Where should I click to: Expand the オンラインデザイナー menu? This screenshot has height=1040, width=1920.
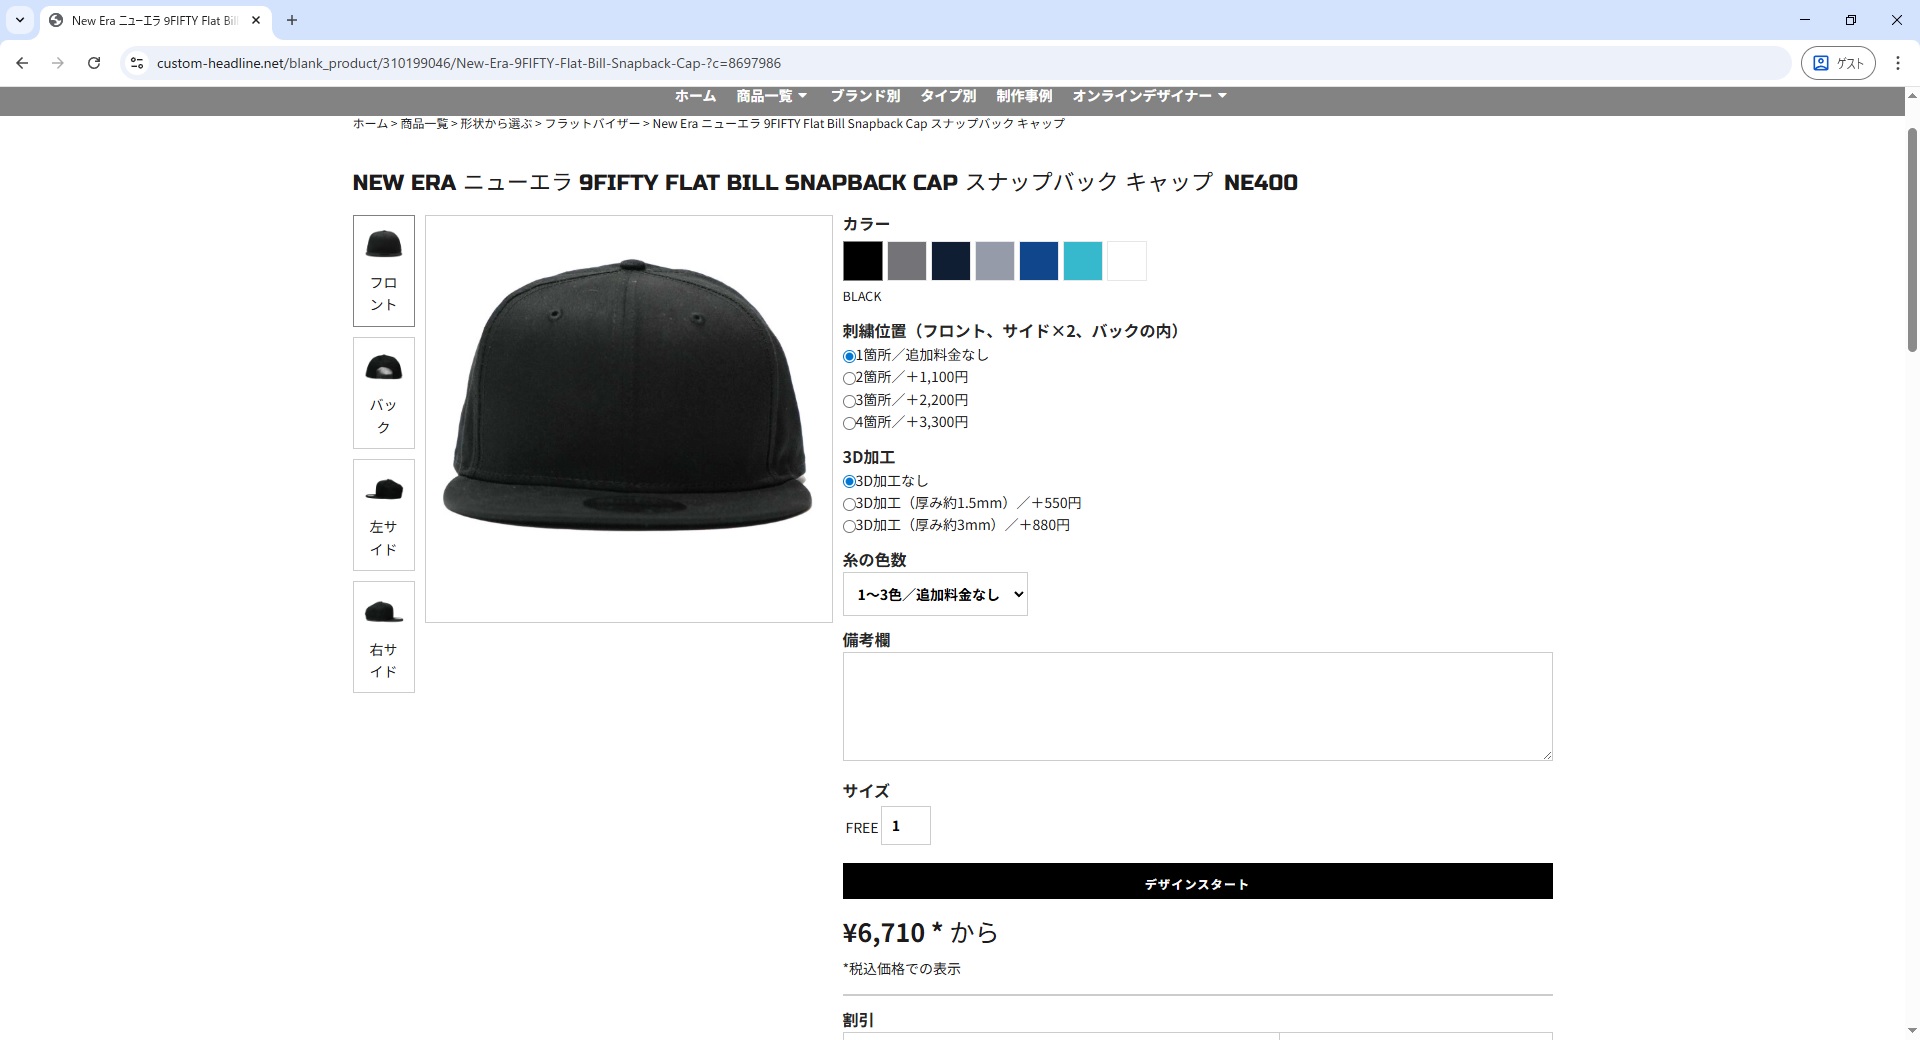click(1149, 96)
